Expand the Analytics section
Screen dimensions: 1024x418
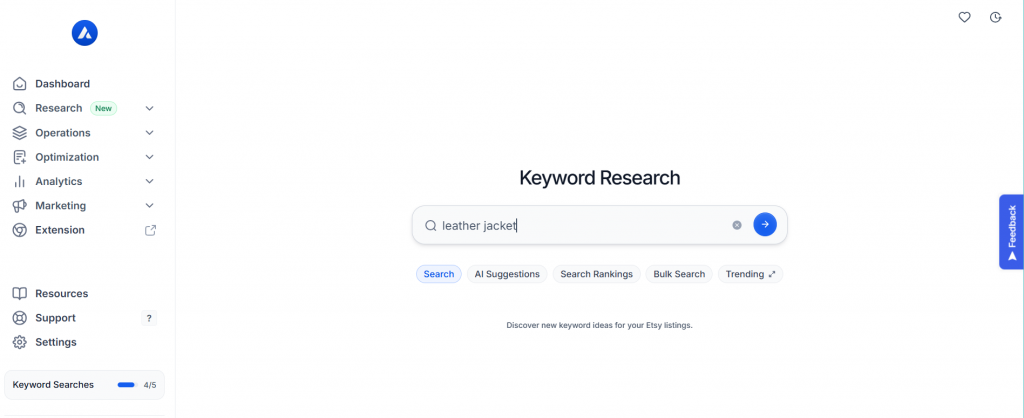click(x=150, y=181)
